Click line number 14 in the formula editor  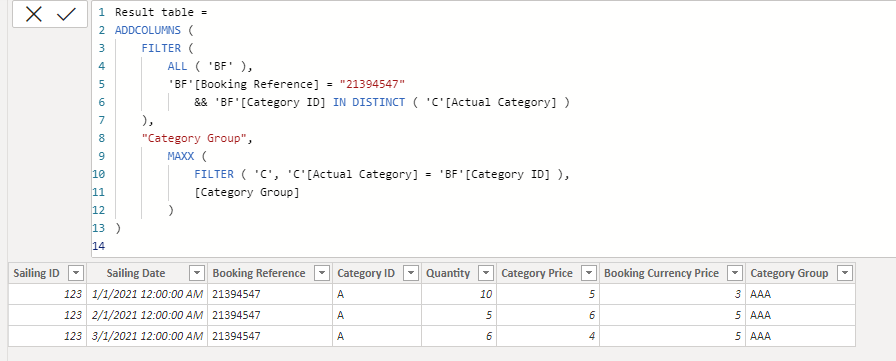click(98, 246)
